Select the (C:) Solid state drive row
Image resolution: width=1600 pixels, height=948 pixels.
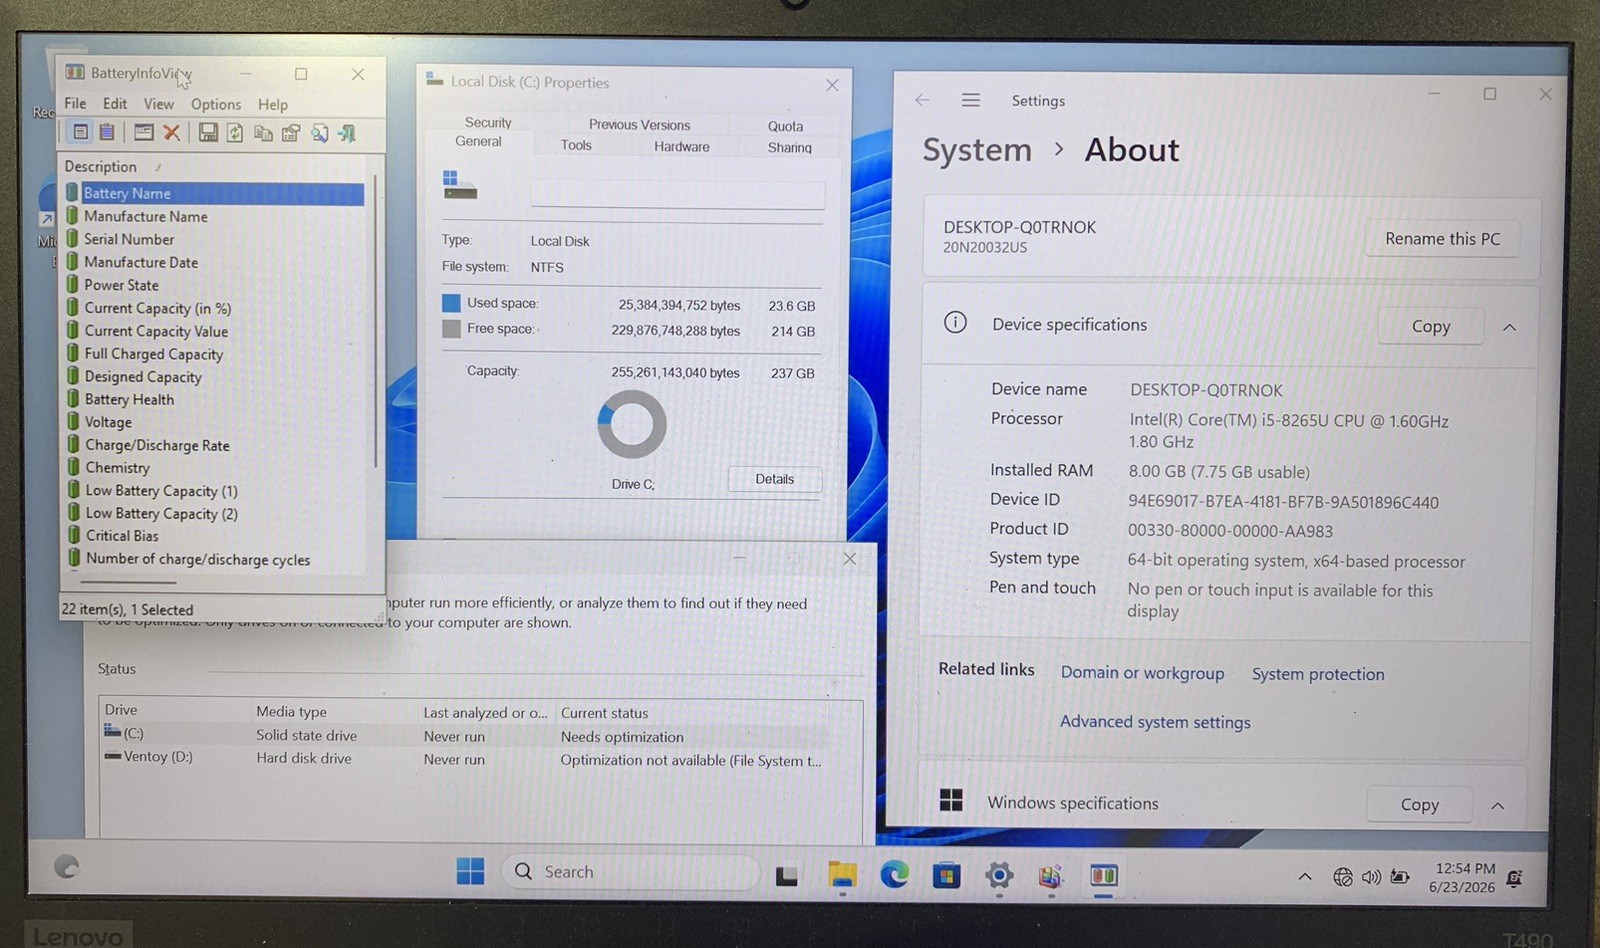[x=466, y=735]
